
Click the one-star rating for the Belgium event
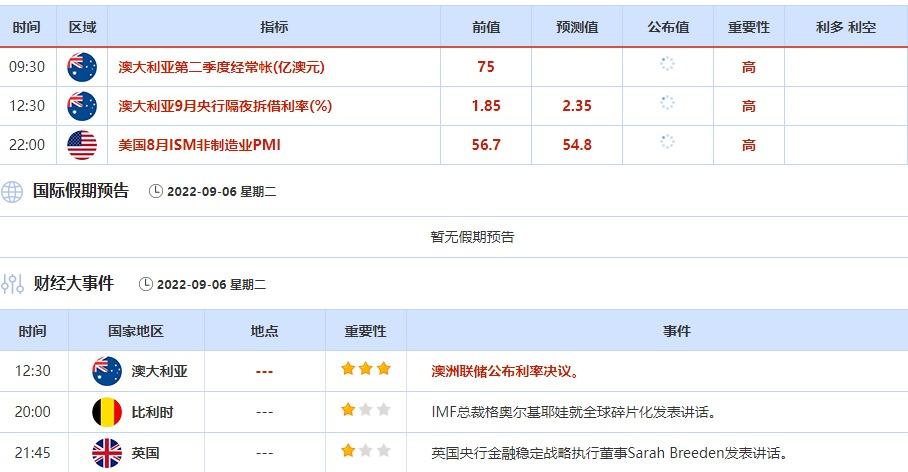click(365, 410)
